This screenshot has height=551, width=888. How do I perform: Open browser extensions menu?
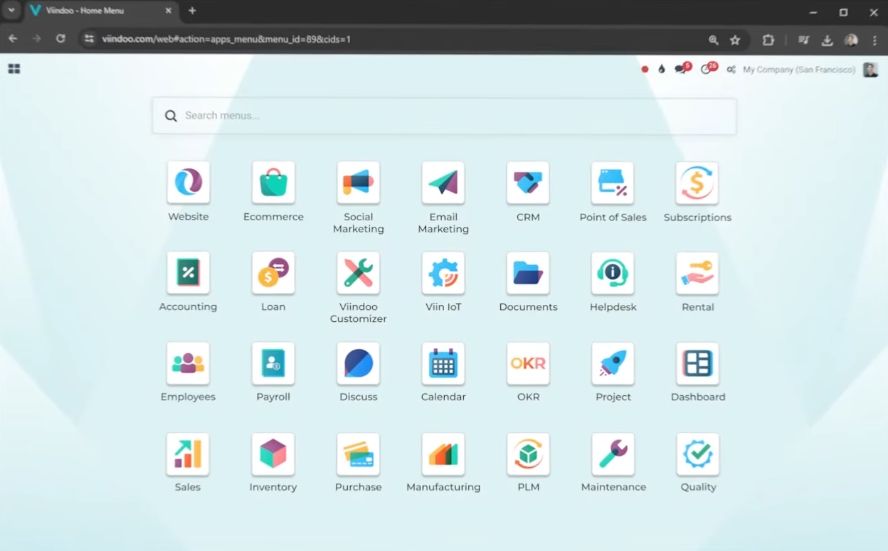coord(768,40)
